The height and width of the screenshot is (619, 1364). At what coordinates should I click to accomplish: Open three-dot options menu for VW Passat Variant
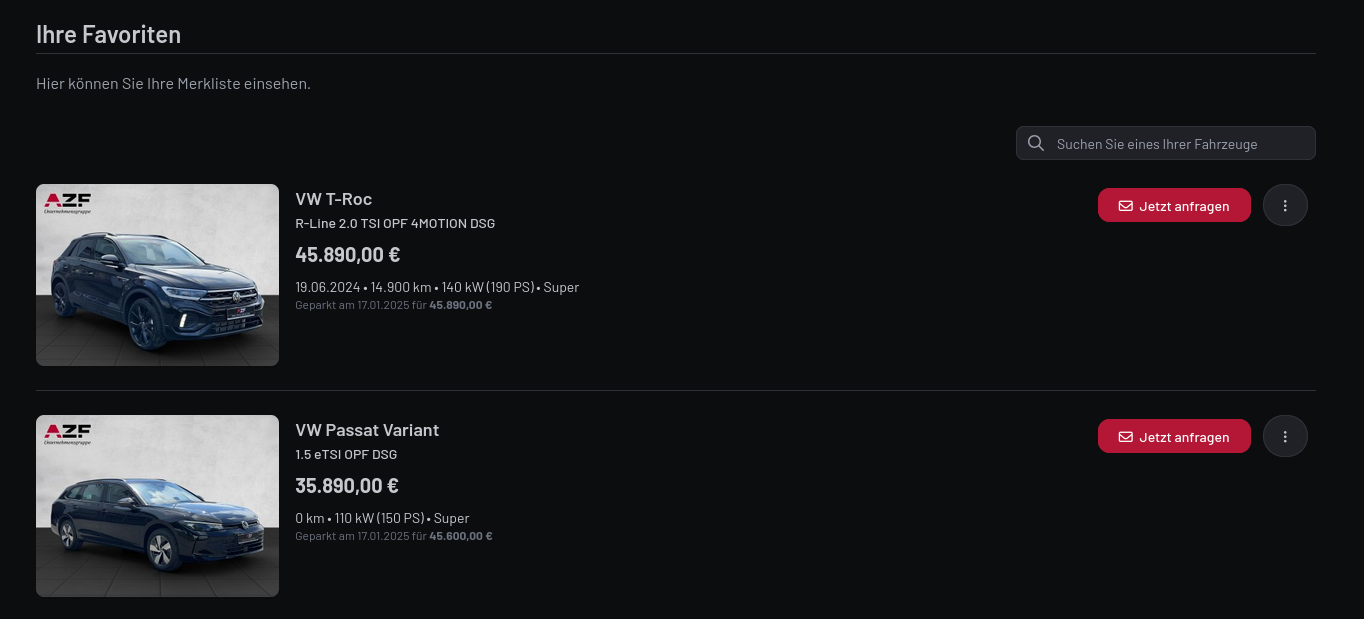point(1285,436)
